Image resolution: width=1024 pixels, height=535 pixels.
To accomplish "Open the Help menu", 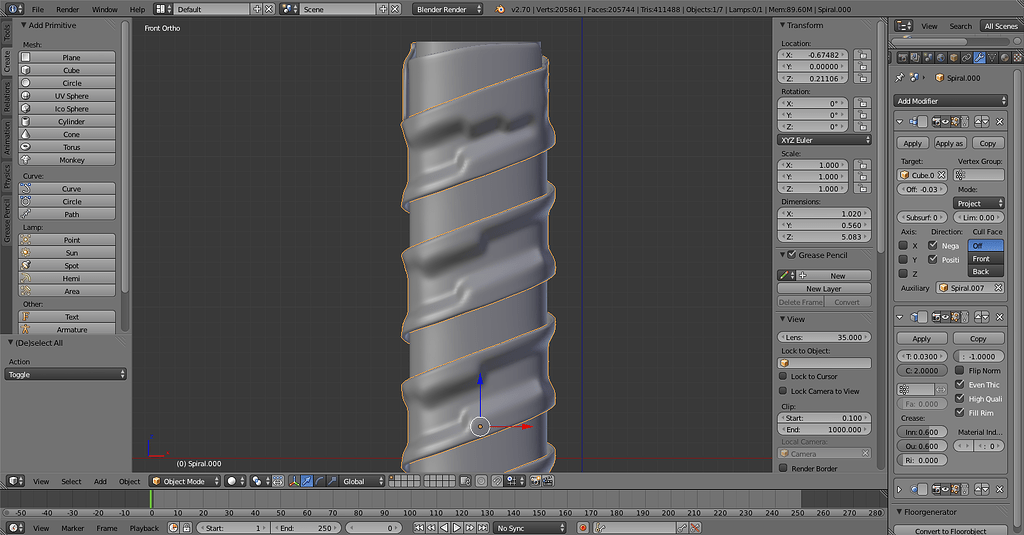I will (137, 9).
